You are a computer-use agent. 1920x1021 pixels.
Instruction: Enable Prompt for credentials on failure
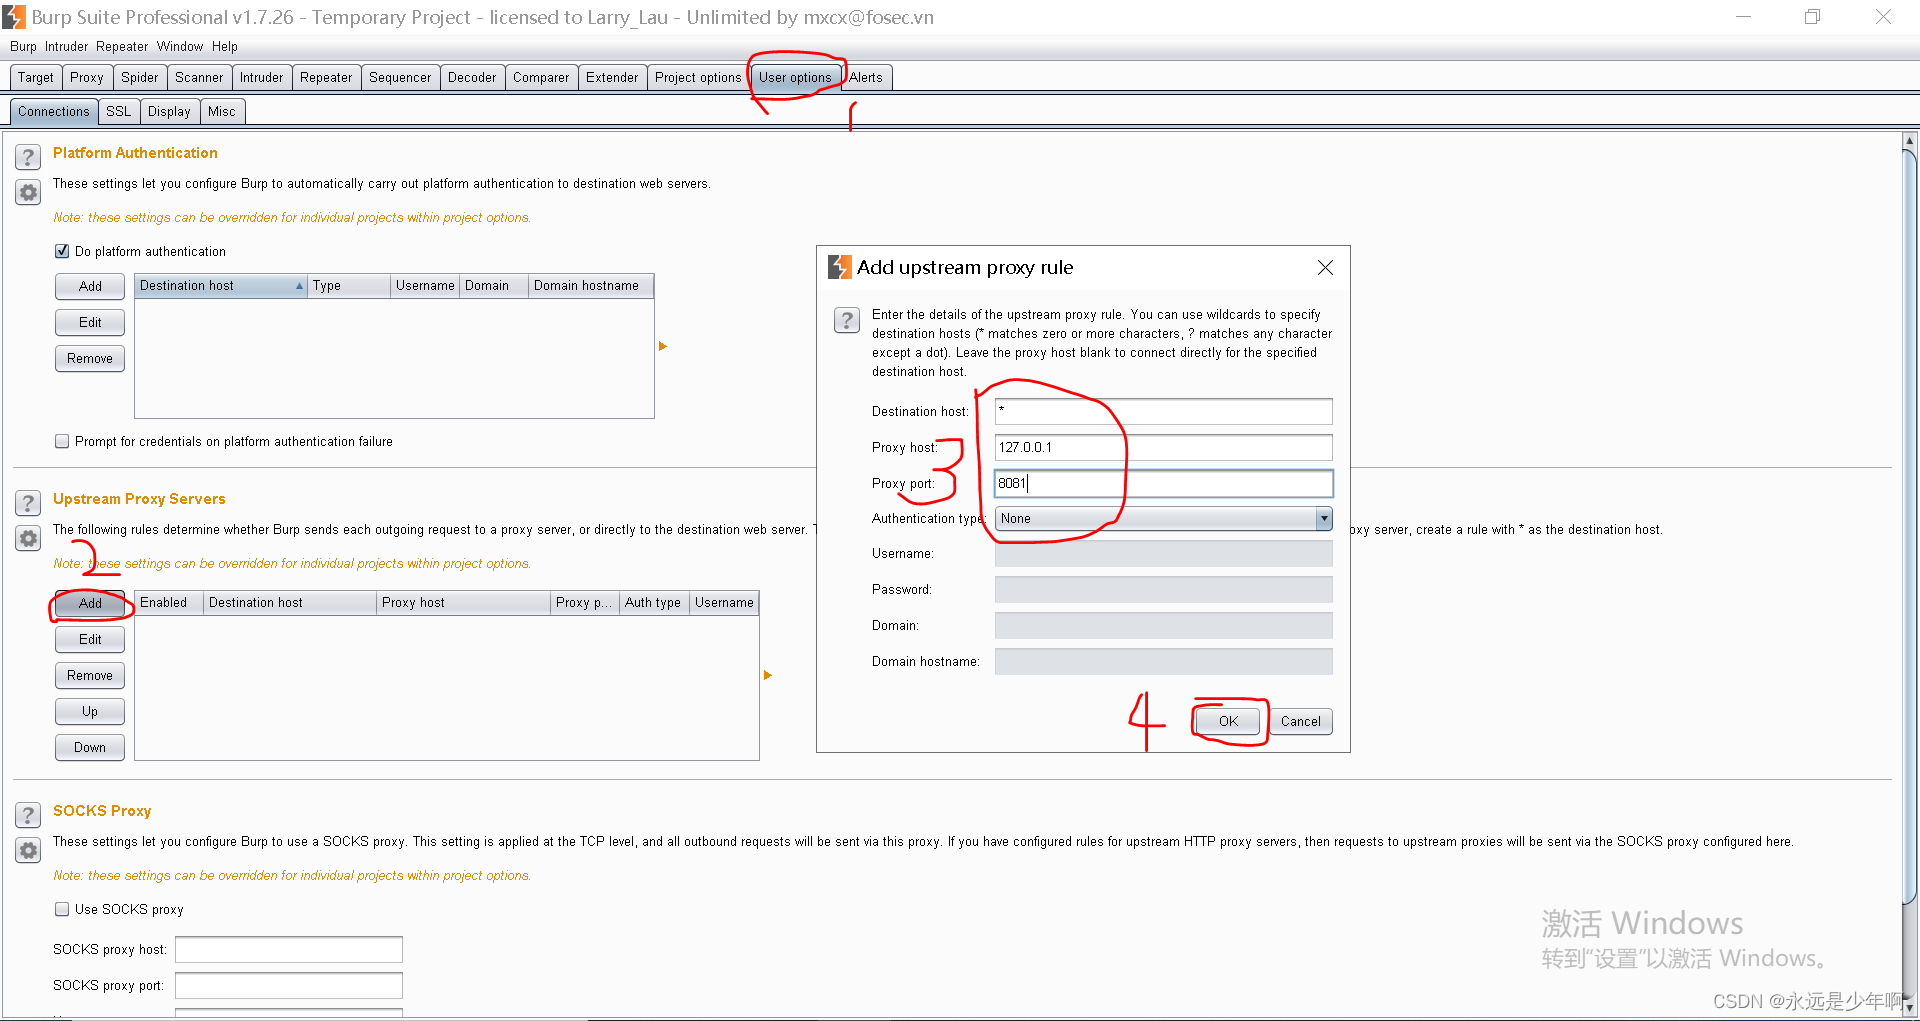pos(62,441)
